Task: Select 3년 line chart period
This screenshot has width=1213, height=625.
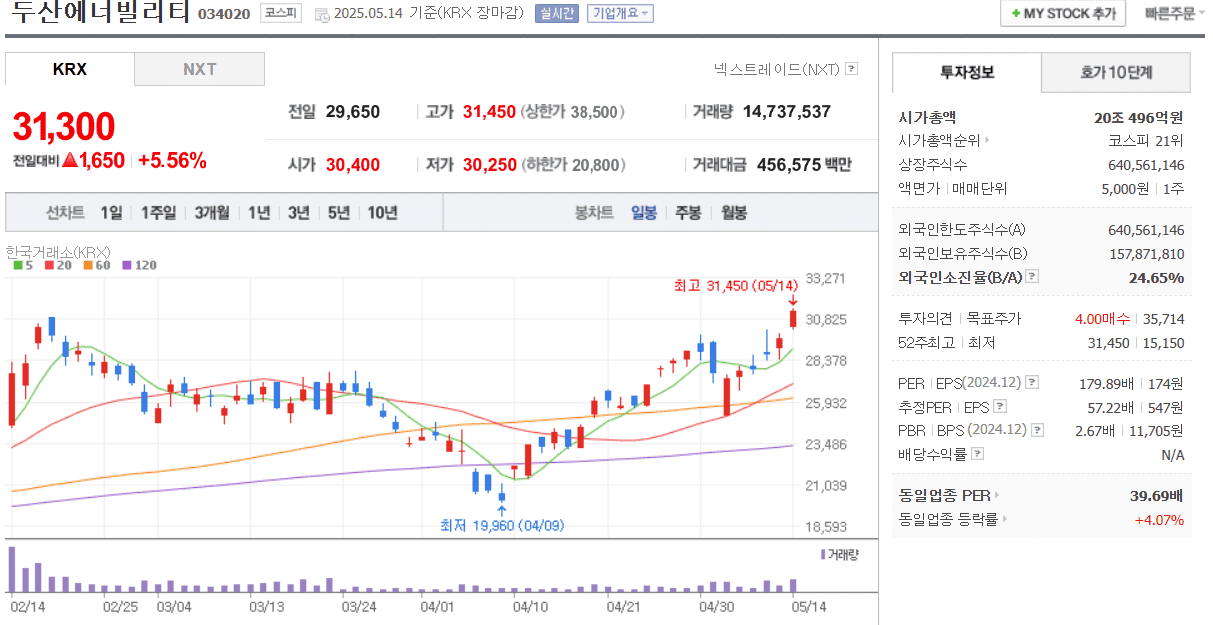Action: coord(298,212)
